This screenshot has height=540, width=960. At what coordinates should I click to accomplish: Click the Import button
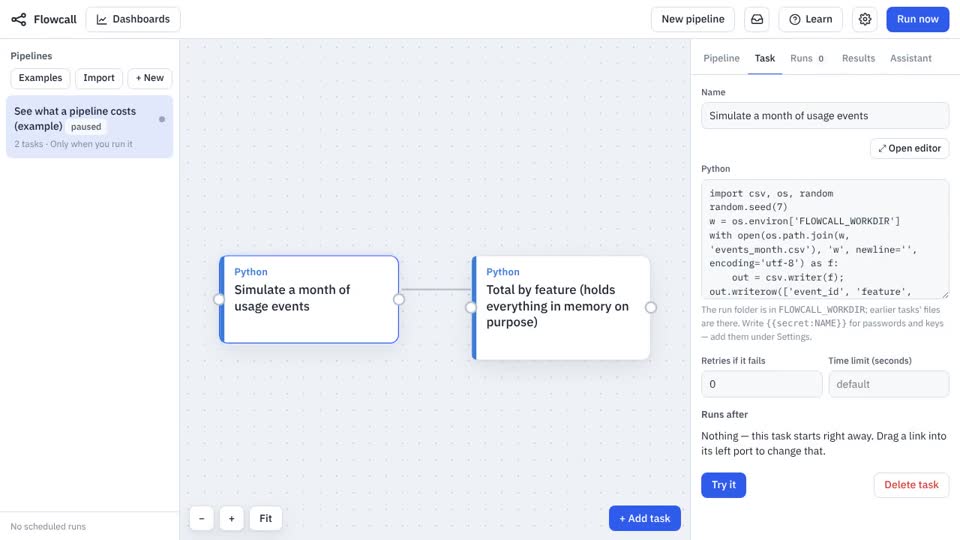[x=99, y=78]
